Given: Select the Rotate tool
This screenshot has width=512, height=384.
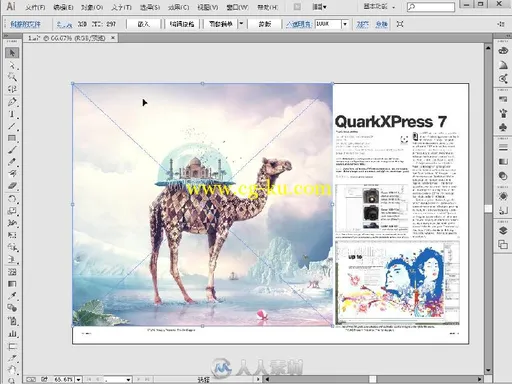Looking at the screenshot, I should [x=12, y=199].
